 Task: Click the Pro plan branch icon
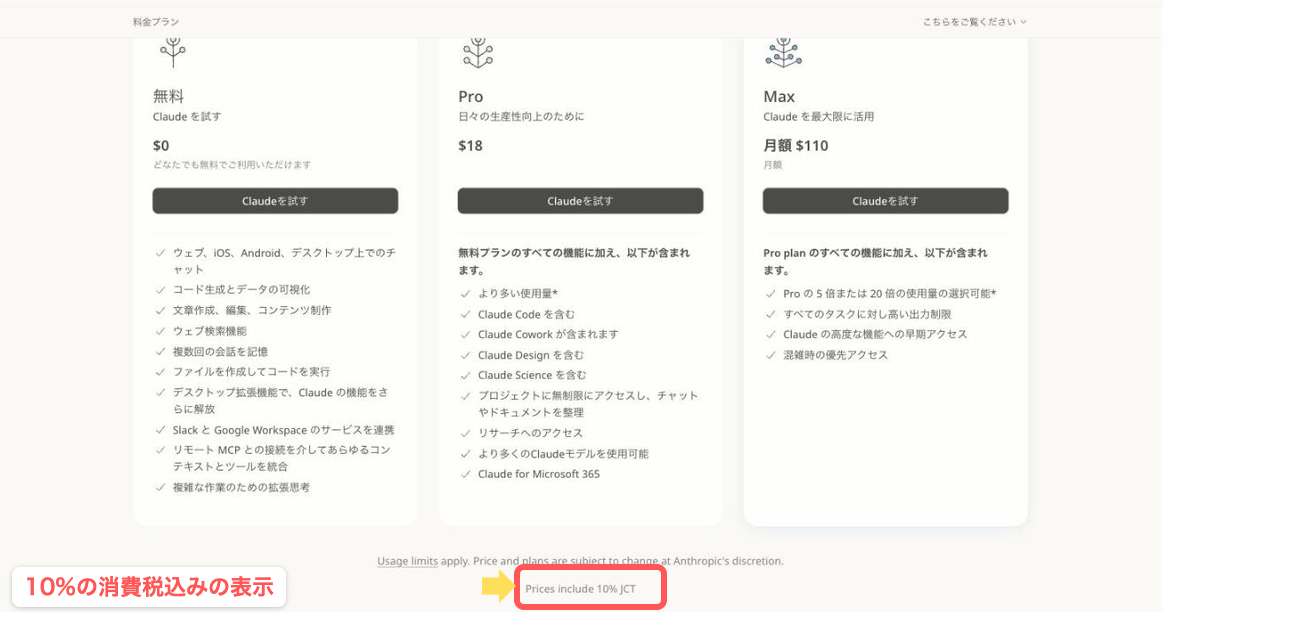[x=478, y=51]
